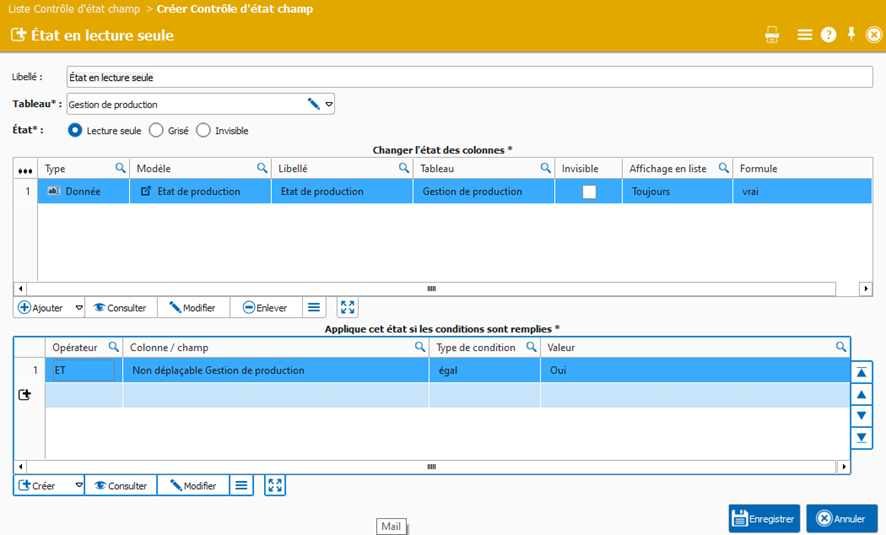Open the help question mark icon
Viewport: 886px width, 535px height.
(x=828, y=35)
